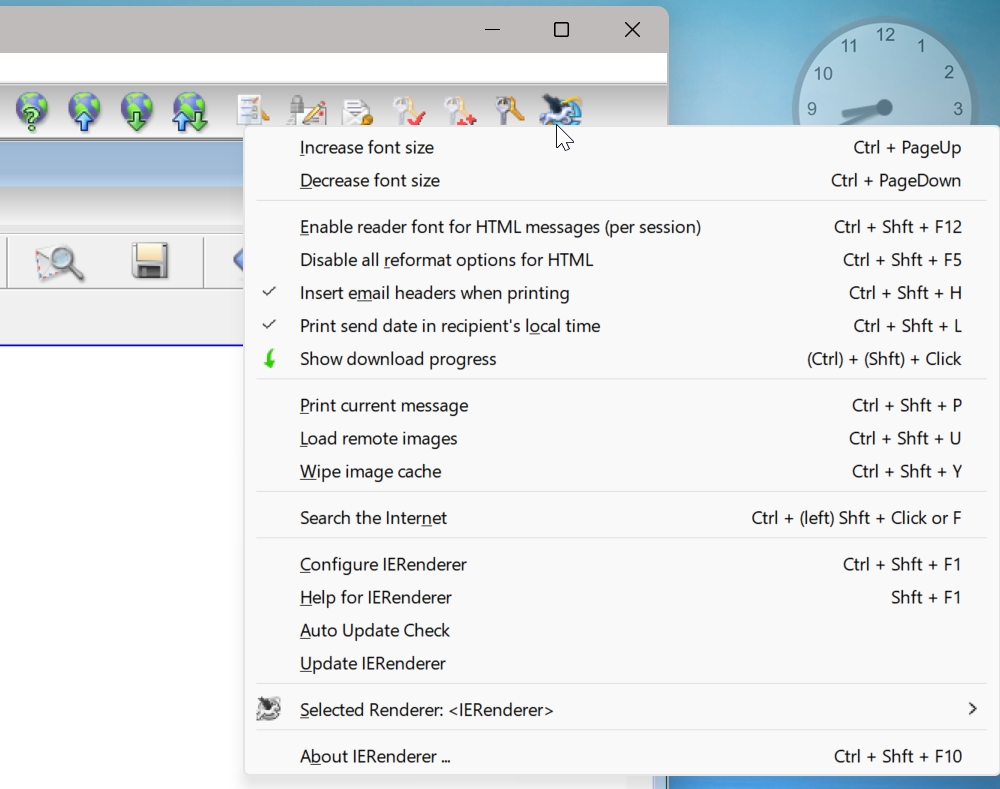Screen dimensions: 1000x789
Task: Choose Increase font size from menu
Action: pos(367,148)
